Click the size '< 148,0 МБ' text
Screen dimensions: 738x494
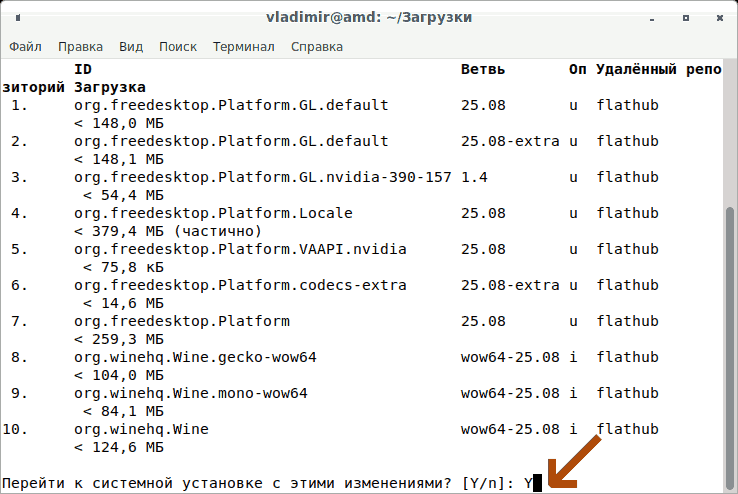click(119, 123)
